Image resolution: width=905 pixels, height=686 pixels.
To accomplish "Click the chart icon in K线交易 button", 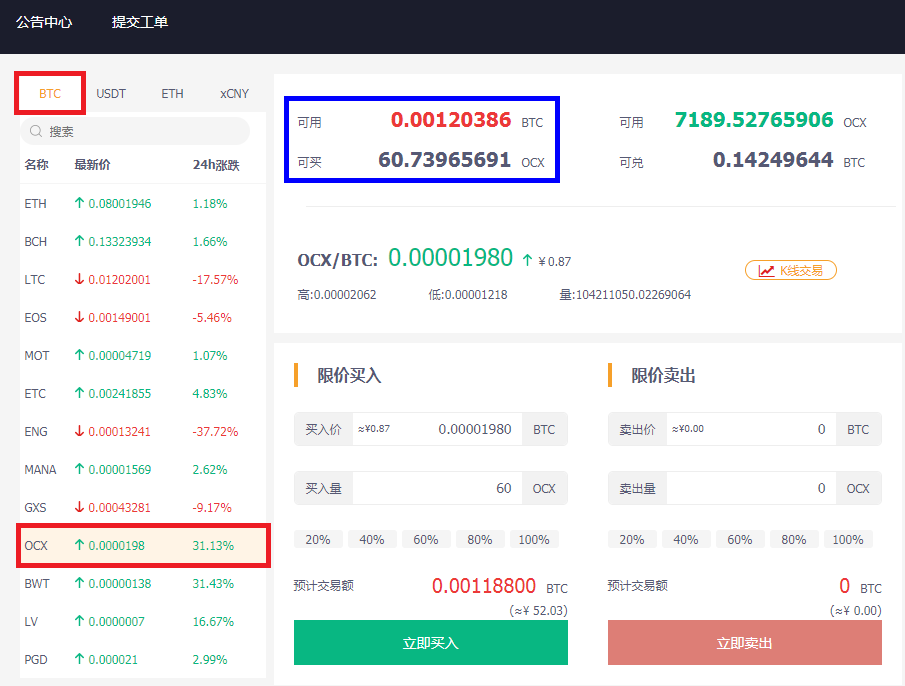I will (x=766, y=271).
